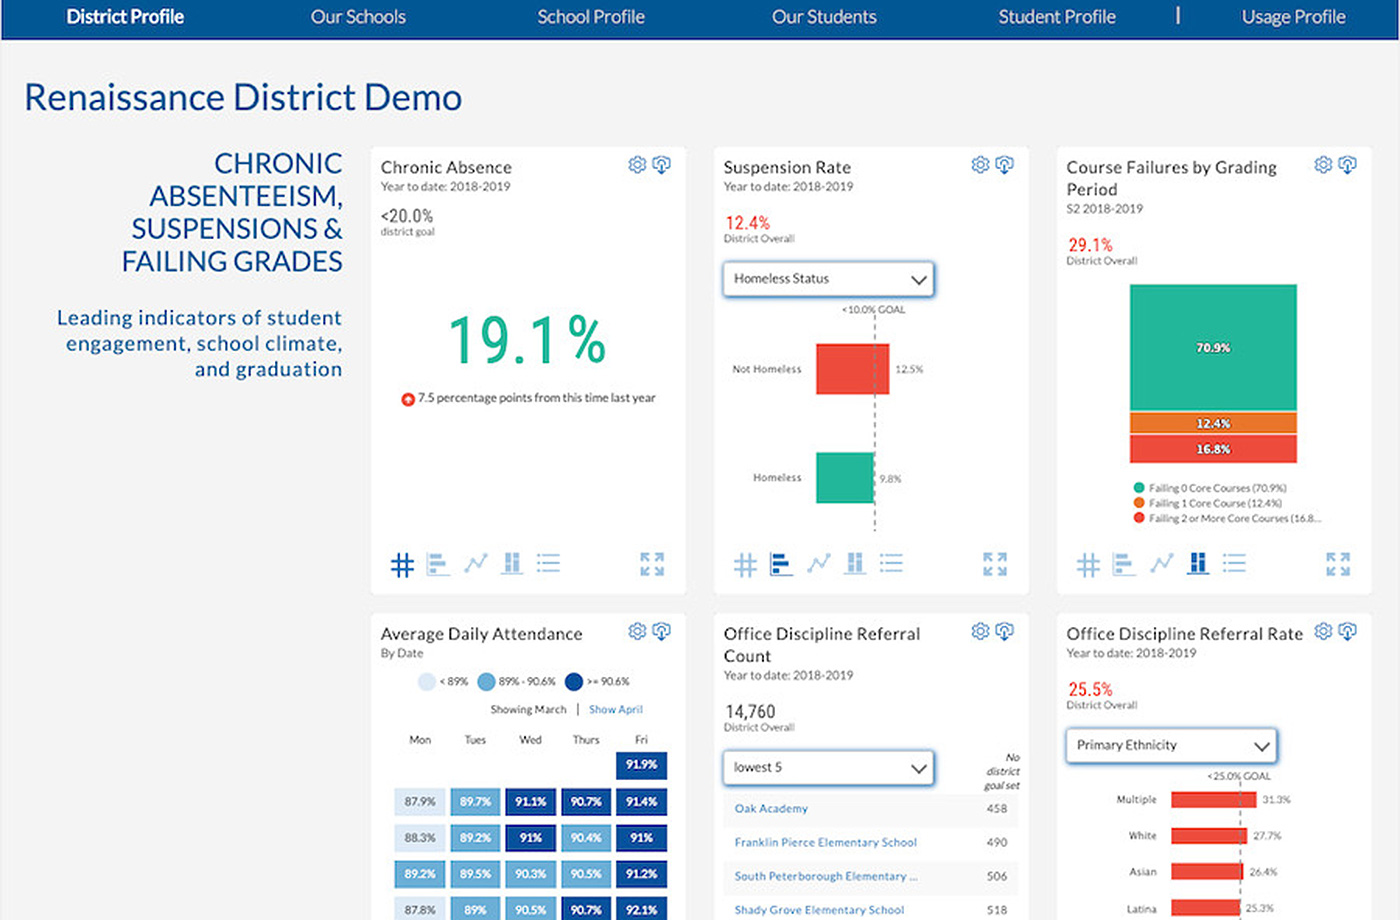Switch to School Profile tab

tap(591, 17)
